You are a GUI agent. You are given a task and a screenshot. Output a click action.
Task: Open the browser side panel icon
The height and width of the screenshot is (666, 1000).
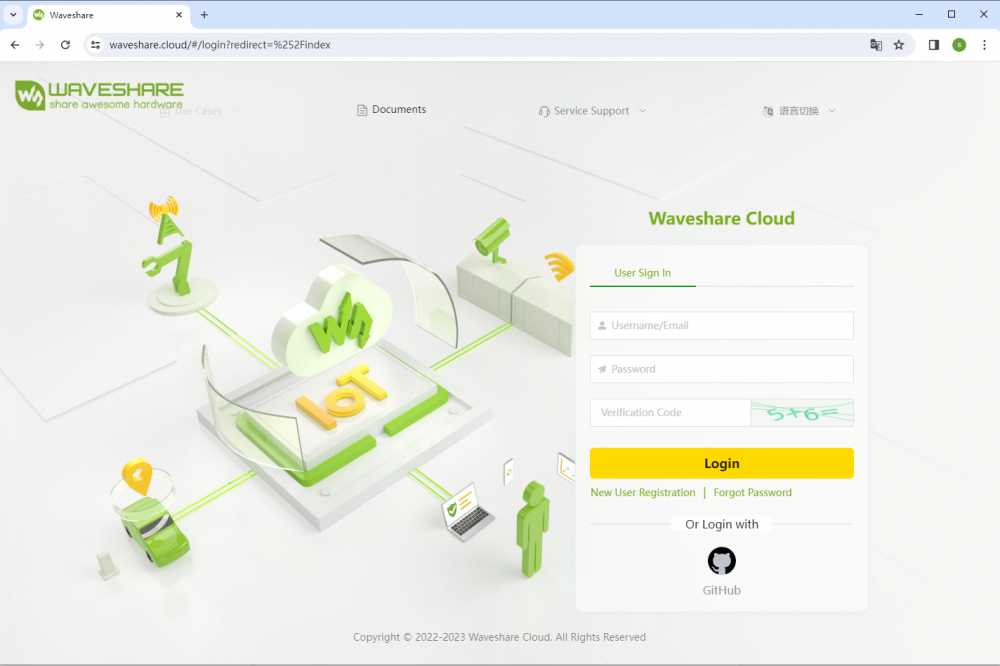click(934, 45)
